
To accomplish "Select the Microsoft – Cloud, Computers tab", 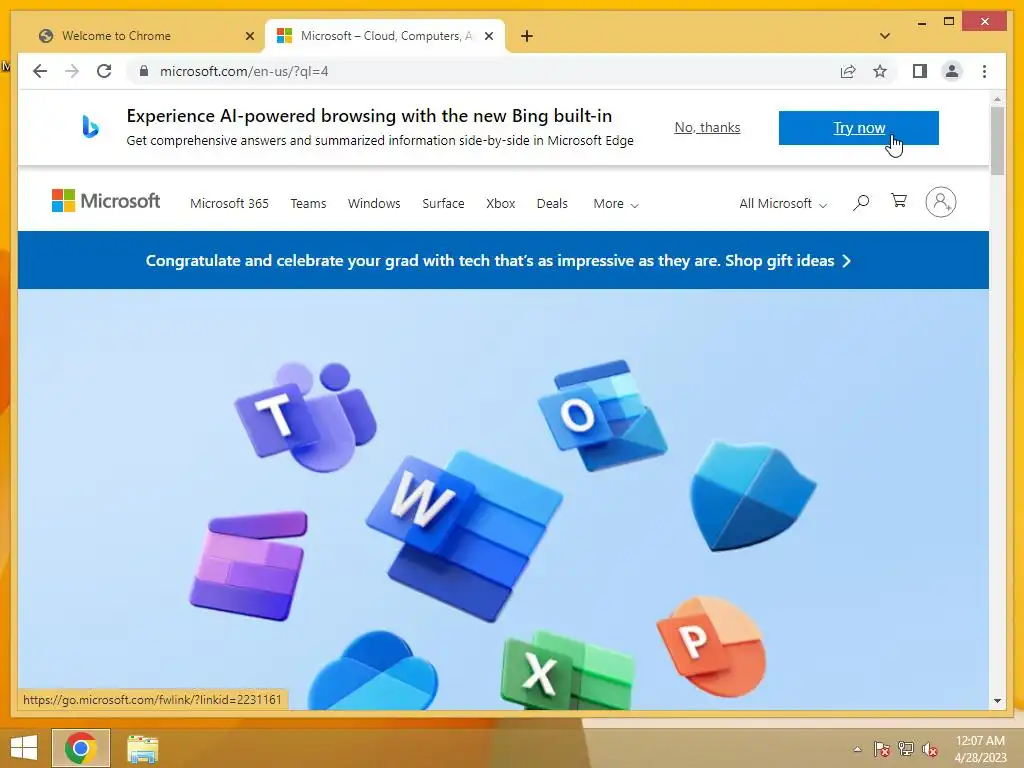I will click(x=385, y=36).
